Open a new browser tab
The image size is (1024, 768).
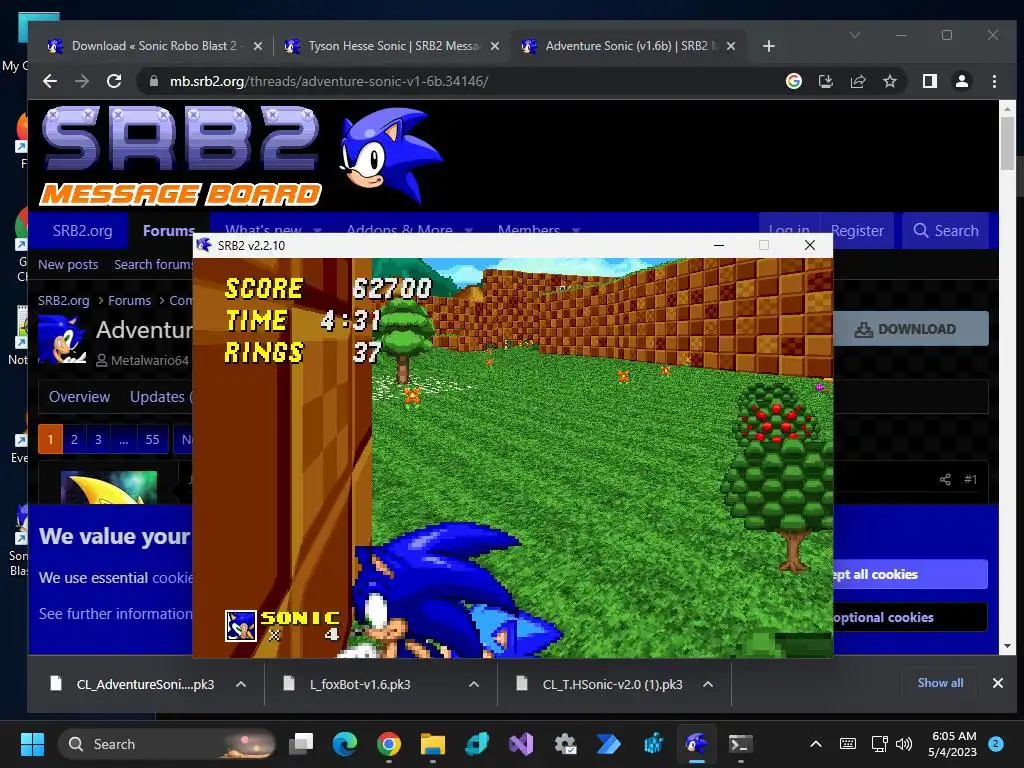769,46
